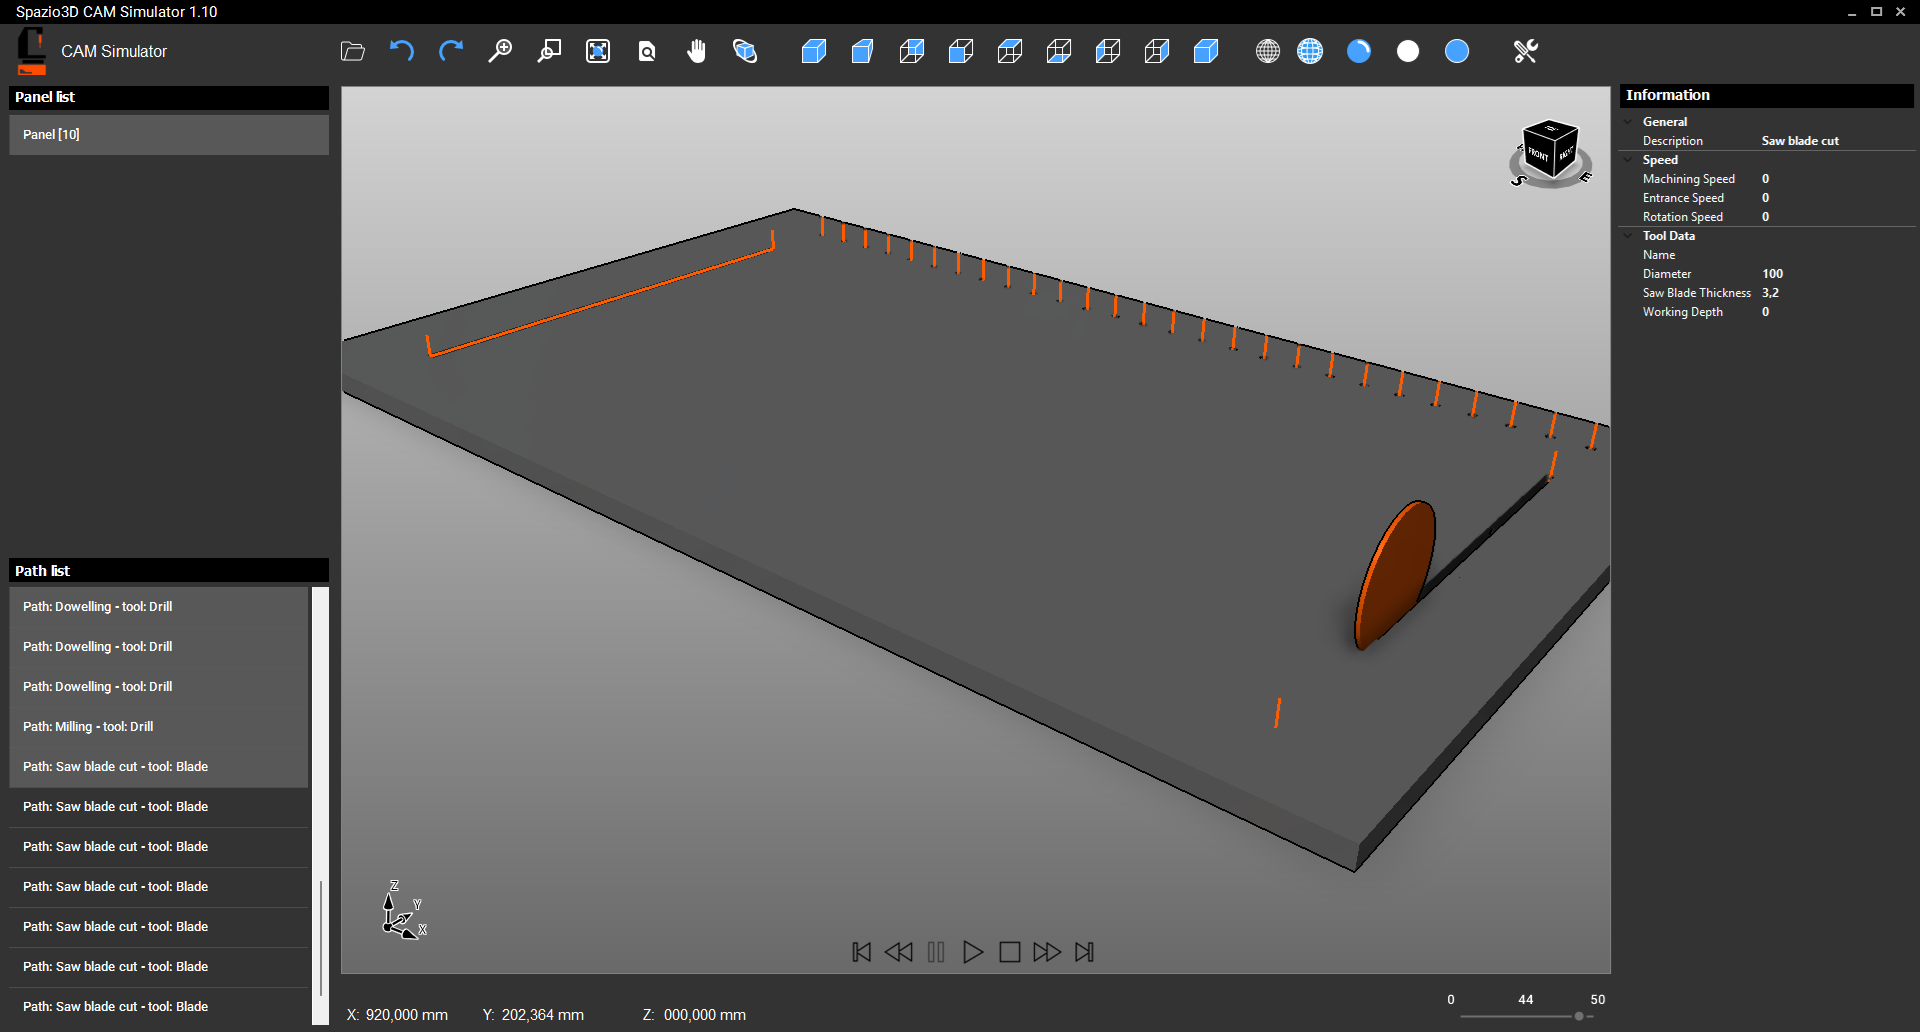The height and width of the screenshot is (1032, 1920).
Task: Select Panel [10] in the panel list
Action: [x=169, y=135]
